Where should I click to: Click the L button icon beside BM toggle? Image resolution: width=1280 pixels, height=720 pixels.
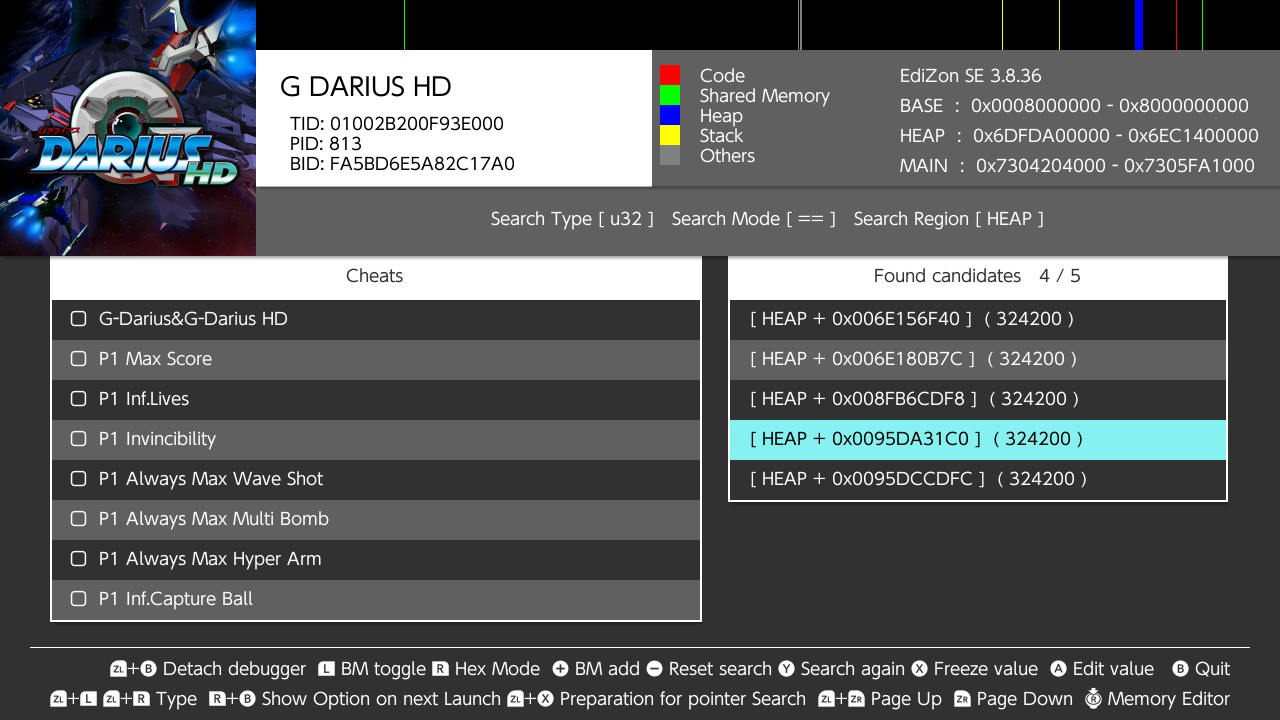pyautogui.click(x=326, y=669)
